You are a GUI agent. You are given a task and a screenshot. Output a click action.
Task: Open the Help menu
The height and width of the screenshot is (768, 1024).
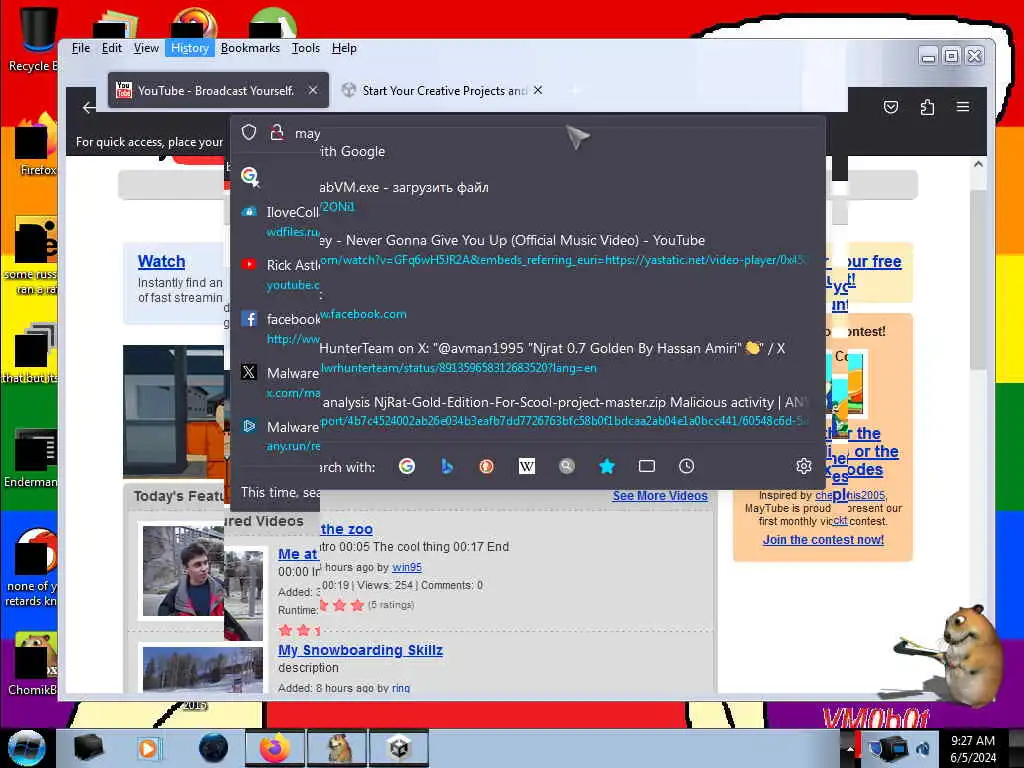tap(344, 48)
